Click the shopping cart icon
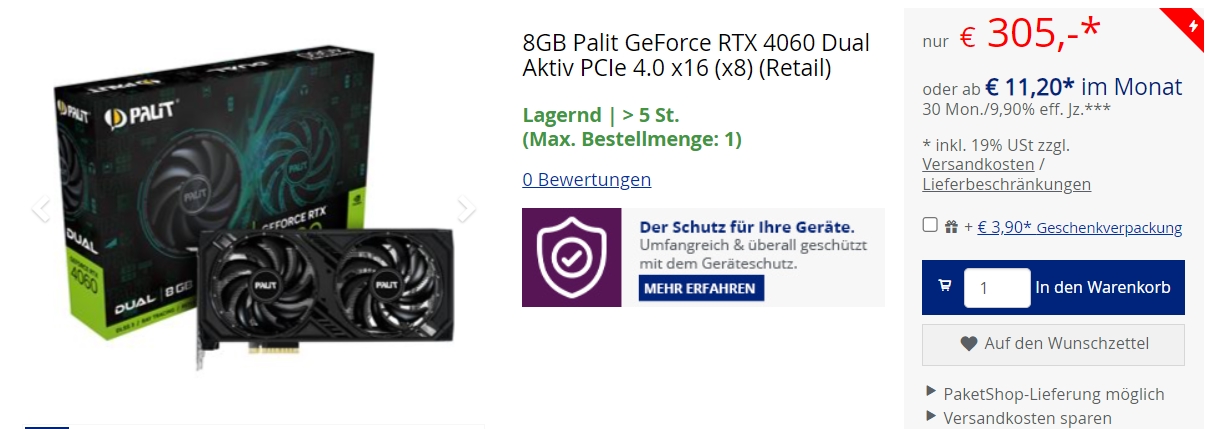The image size is (1209, 429). (945, 287)
